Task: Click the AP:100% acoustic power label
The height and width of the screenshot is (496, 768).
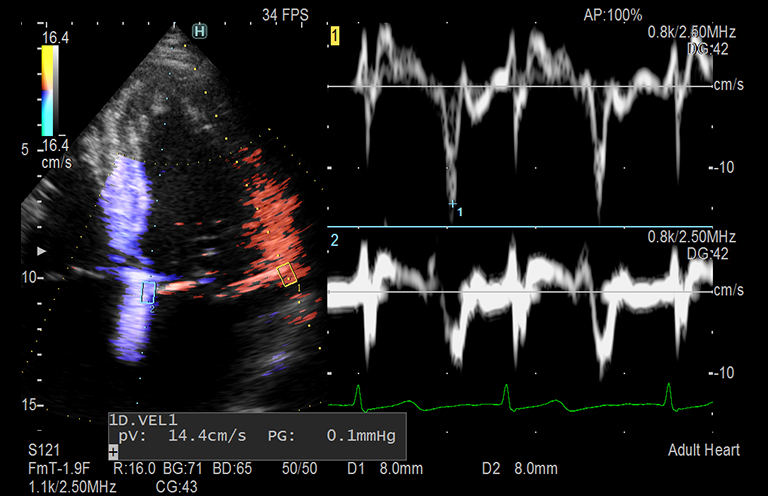Action: (613, 16)
